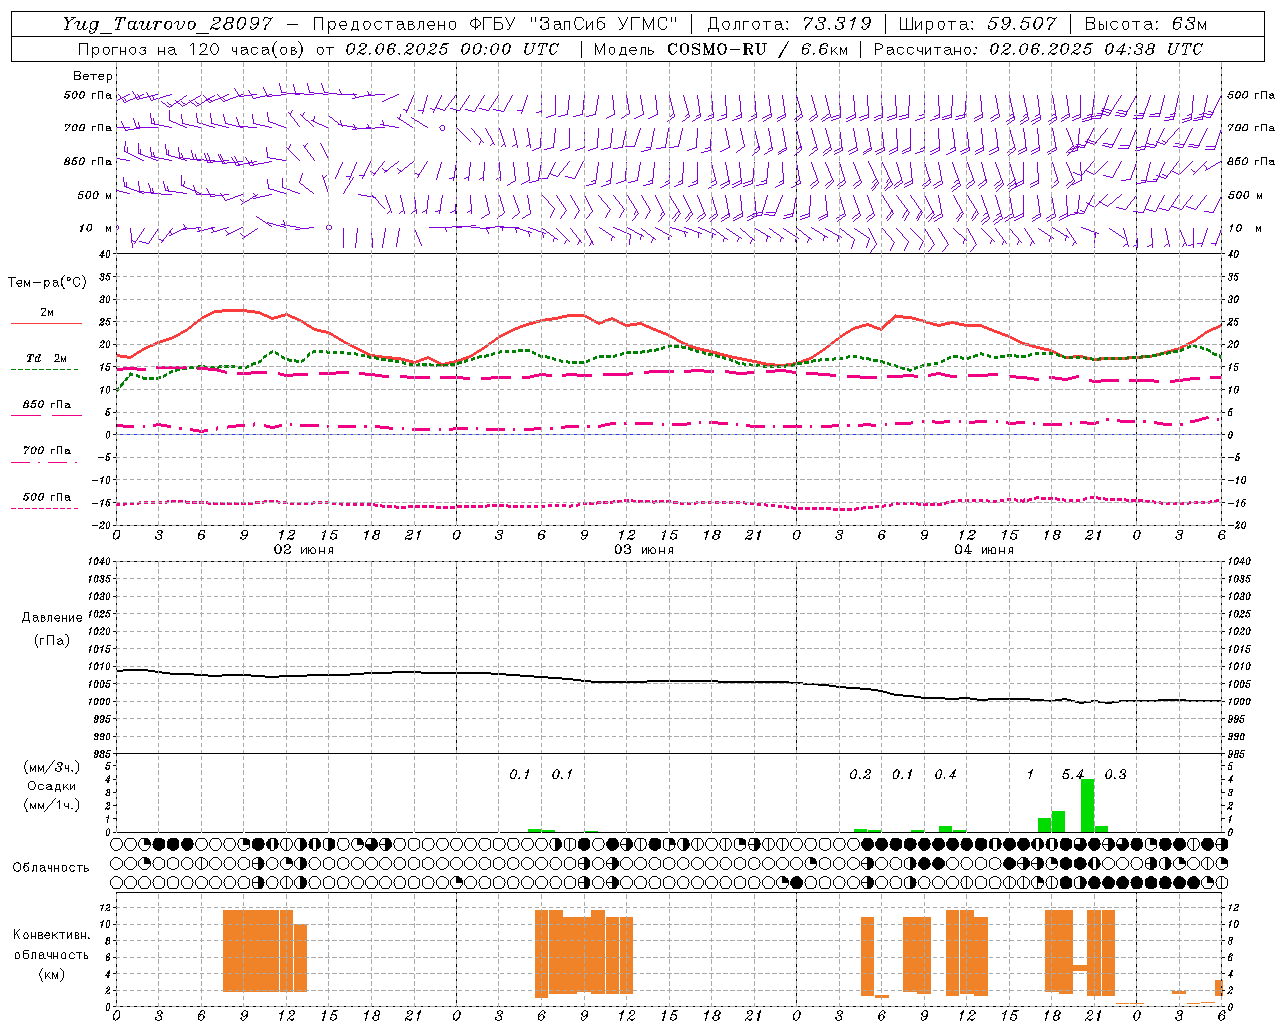Screen dimensions: 1280x1024
Task: Click the 5.4 precipitation value
Action: click(x=1073, y=774)
